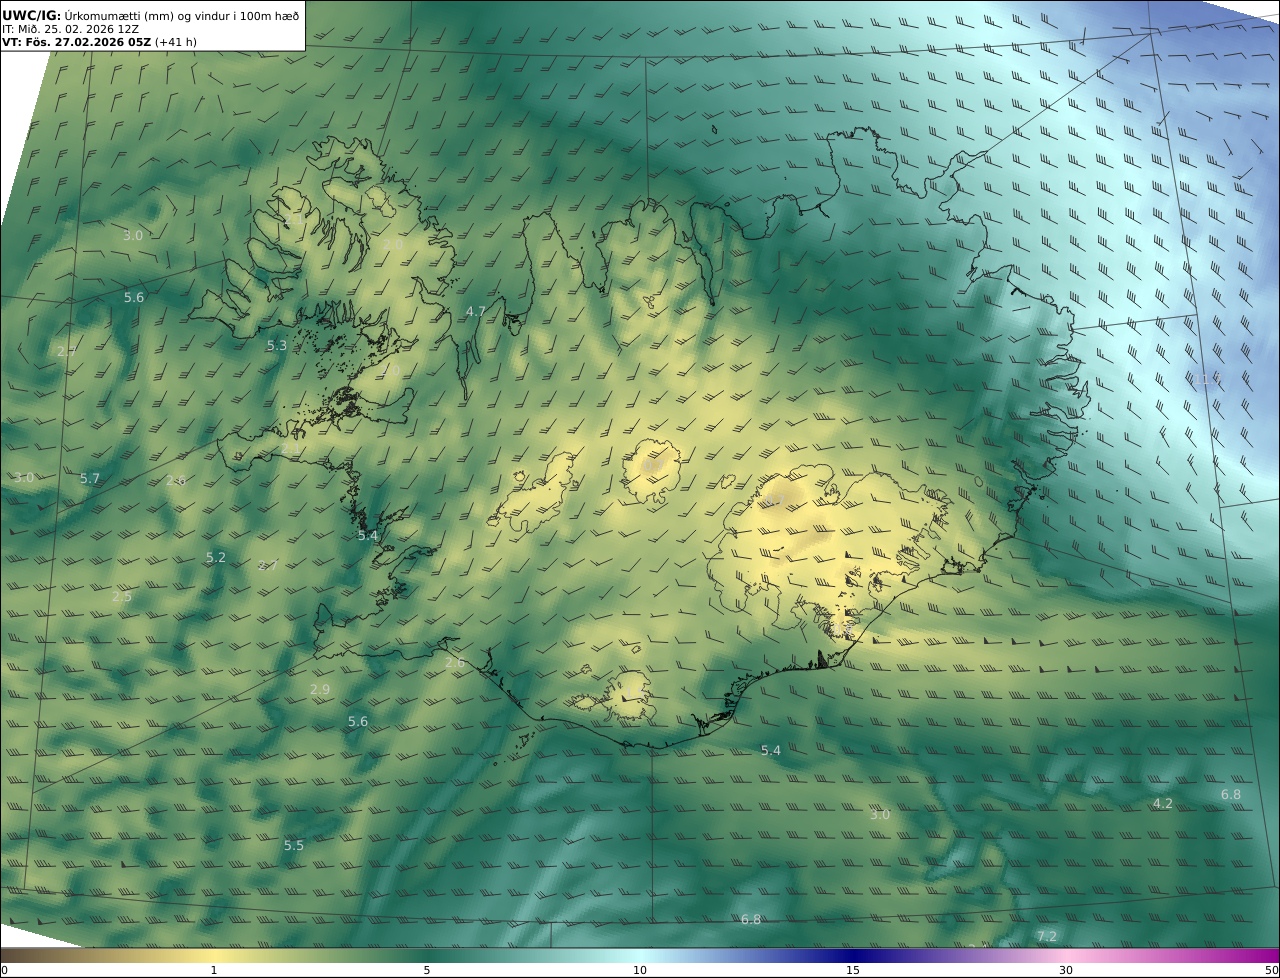Click the 7.2 value label on the map
The height and width of the screenshot is (978, 1280).
pyautogui.click(x=1046, y=937)
